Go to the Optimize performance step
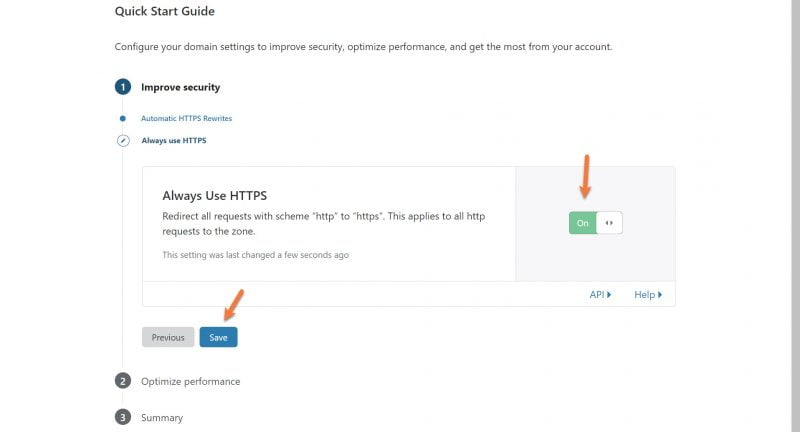The width and height of the screenshot is (800, 432). click(x=190, y=381)
